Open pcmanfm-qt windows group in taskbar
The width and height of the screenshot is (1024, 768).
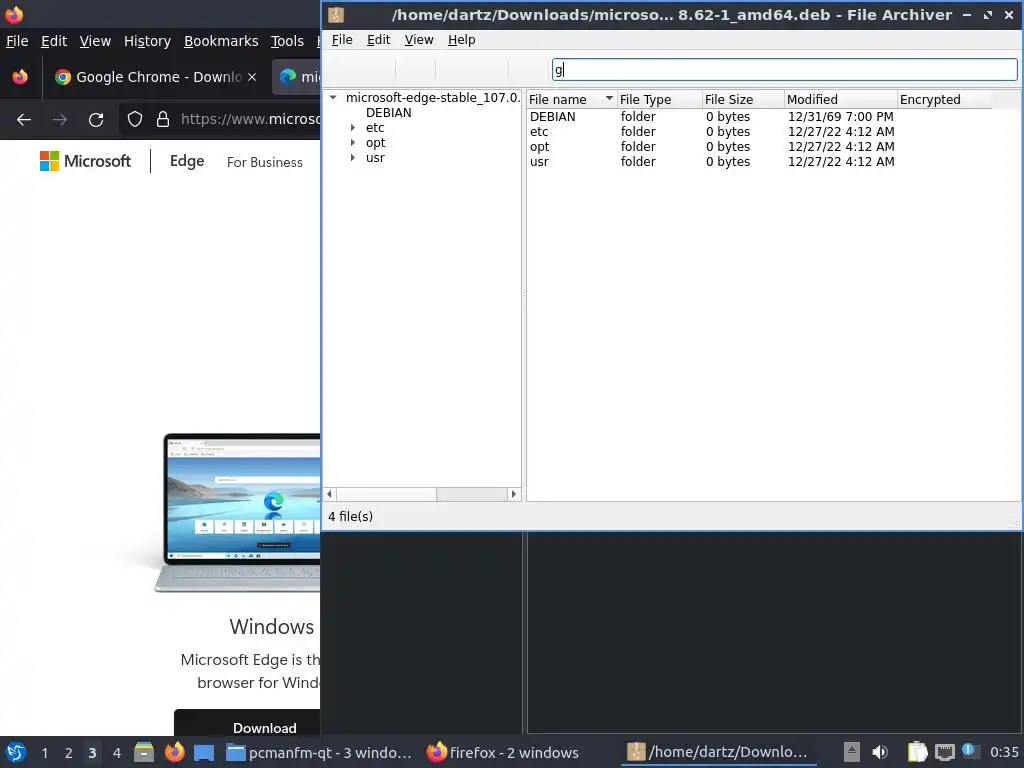pyautogui.click(x=319, y=753)
